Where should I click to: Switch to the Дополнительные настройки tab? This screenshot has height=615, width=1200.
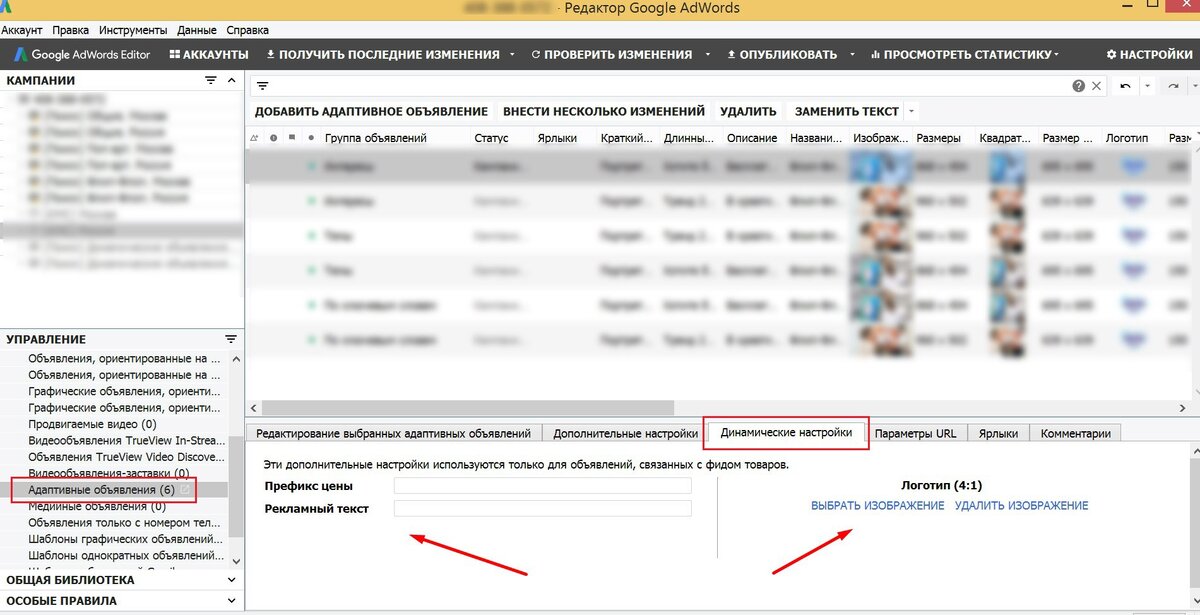coord(625,433)
